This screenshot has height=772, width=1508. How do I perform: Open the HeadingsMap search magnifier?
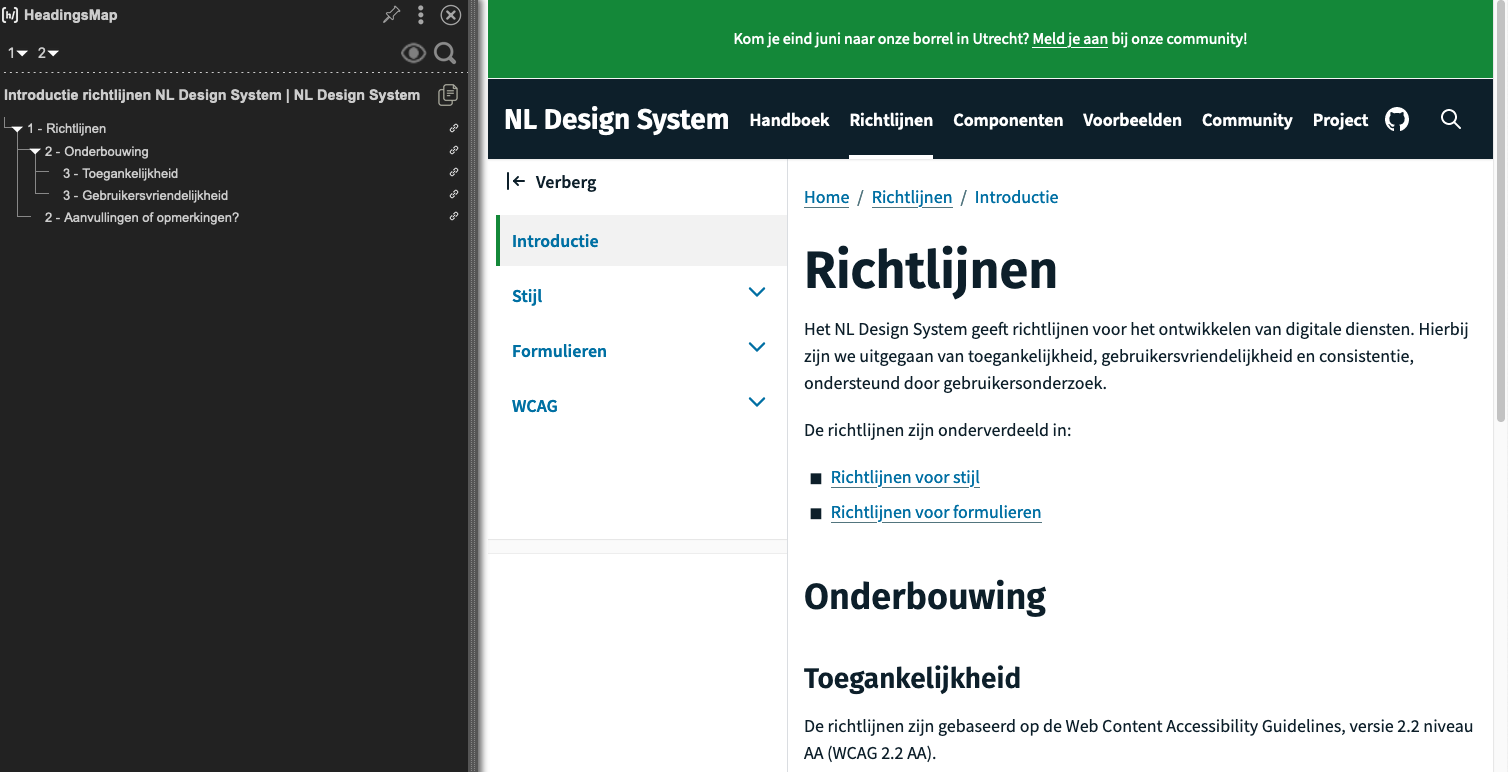pos(445,53)
